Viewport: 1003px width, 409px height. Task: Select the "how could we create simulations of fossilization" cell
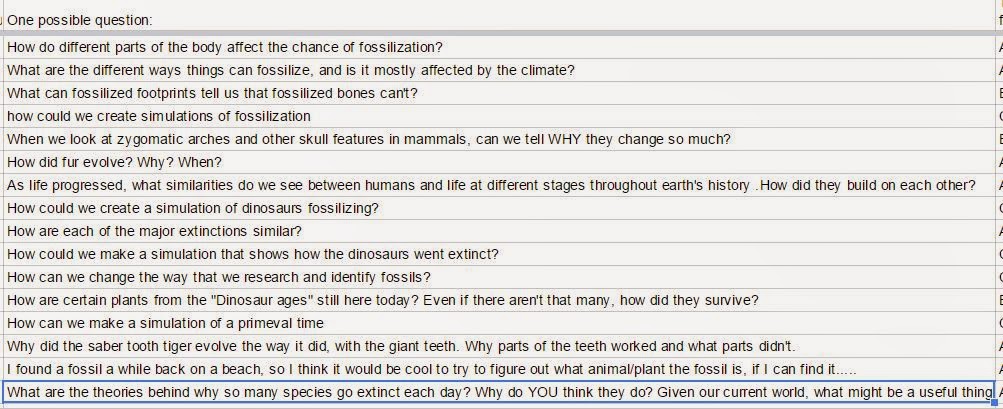click(500, 116)
